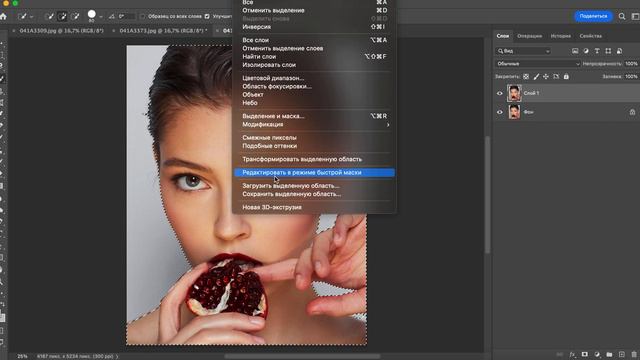Open the layer filter 'Вид' dropdown

click(523, 51)
